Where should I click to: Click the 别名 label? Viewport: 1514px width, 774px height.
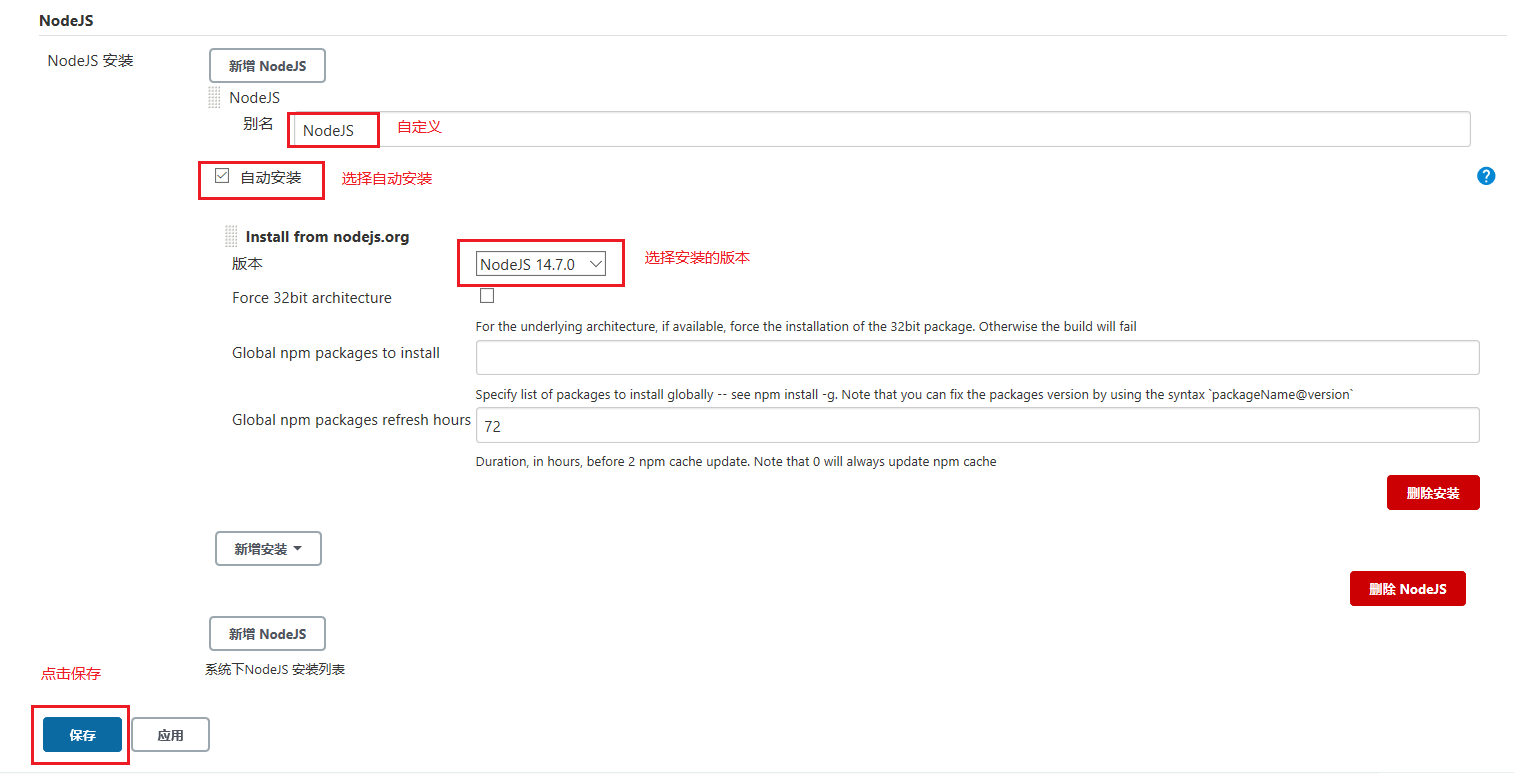(x=258, y=124)
